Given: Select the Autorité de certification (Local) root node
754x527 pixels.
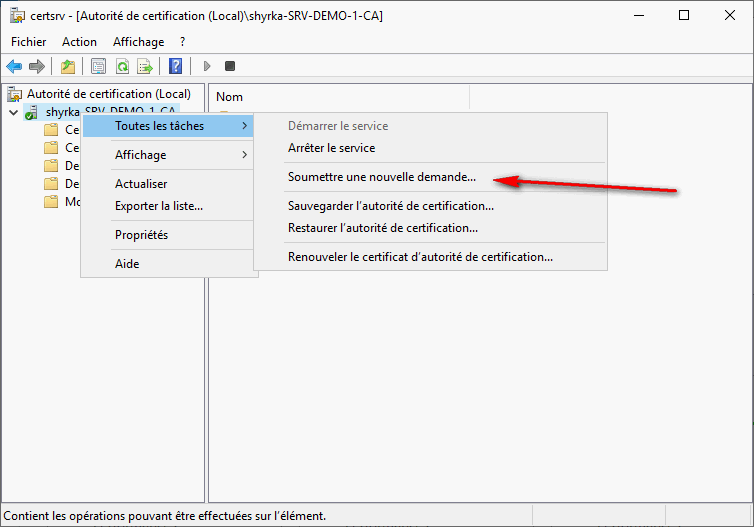Looking at the screenshot, I should [x=108, y=94].
